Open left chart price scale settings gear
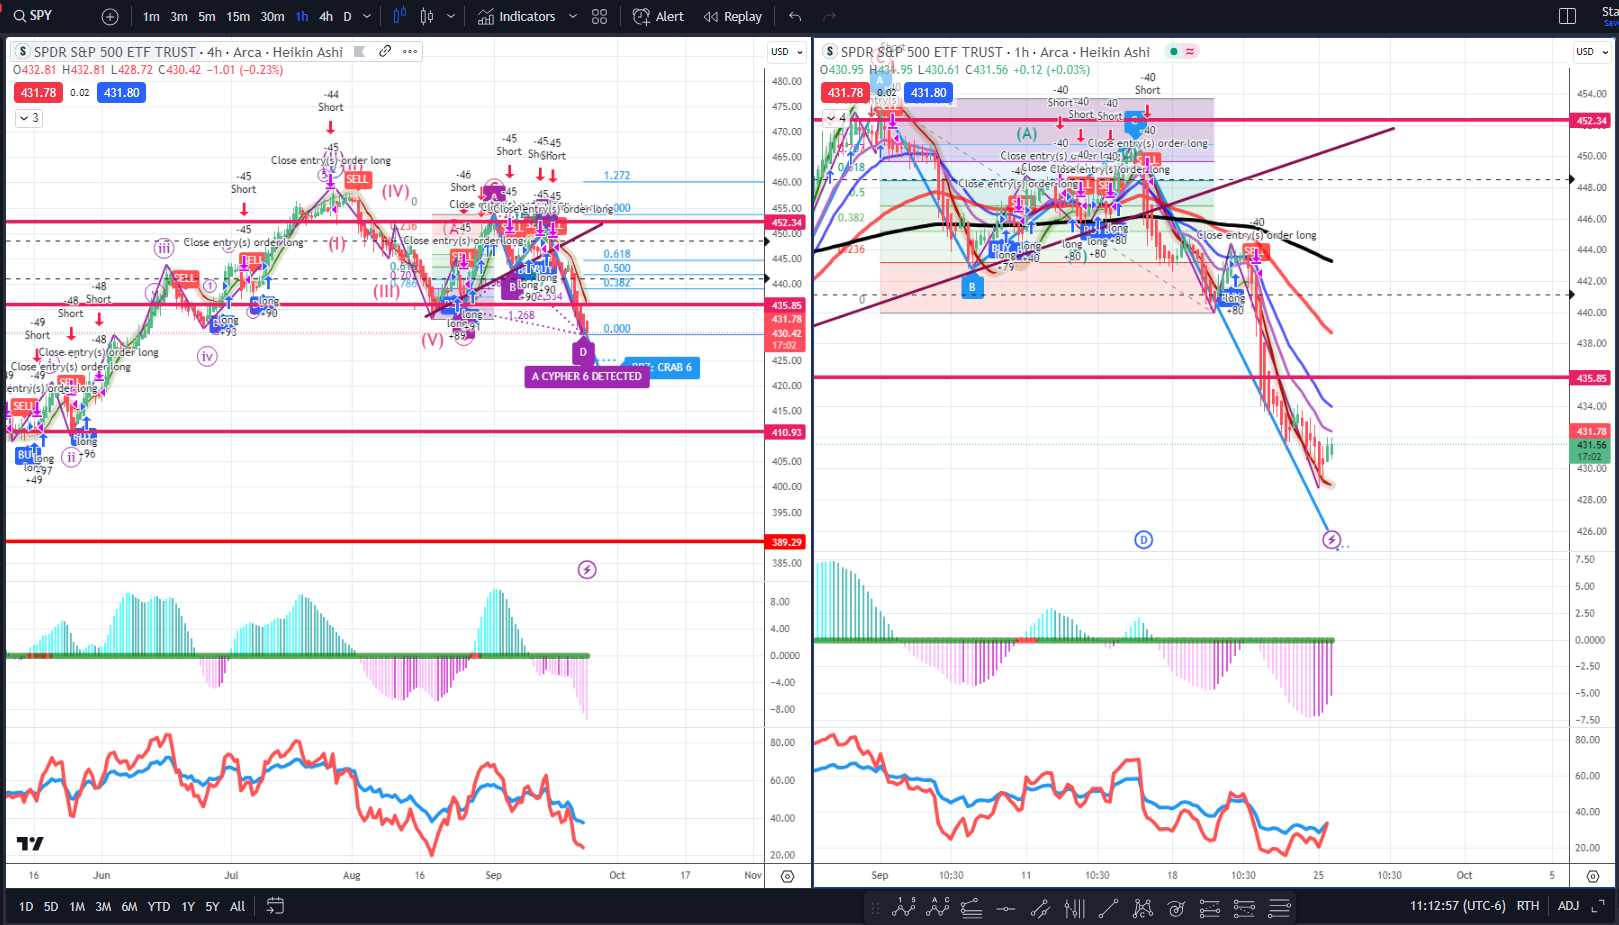 click(x=787, y=876)
